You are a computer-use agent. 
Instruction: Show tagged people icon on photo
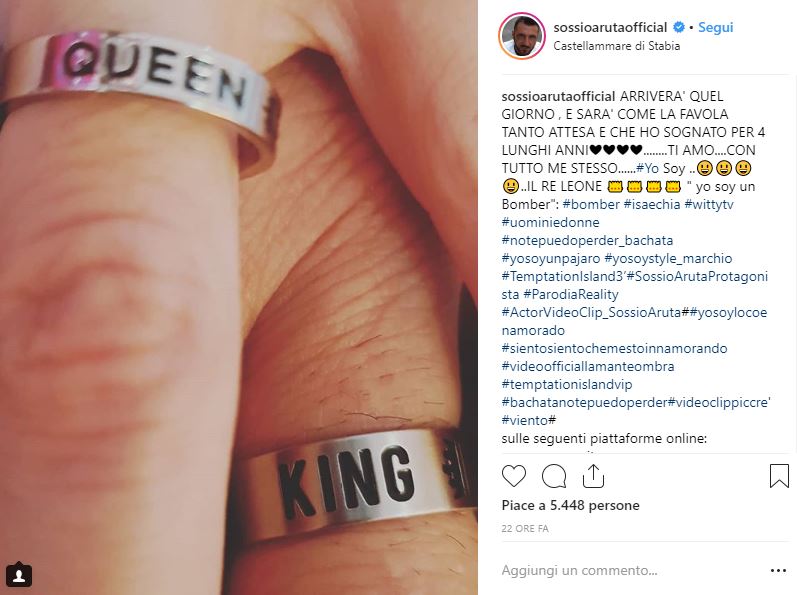19,575
